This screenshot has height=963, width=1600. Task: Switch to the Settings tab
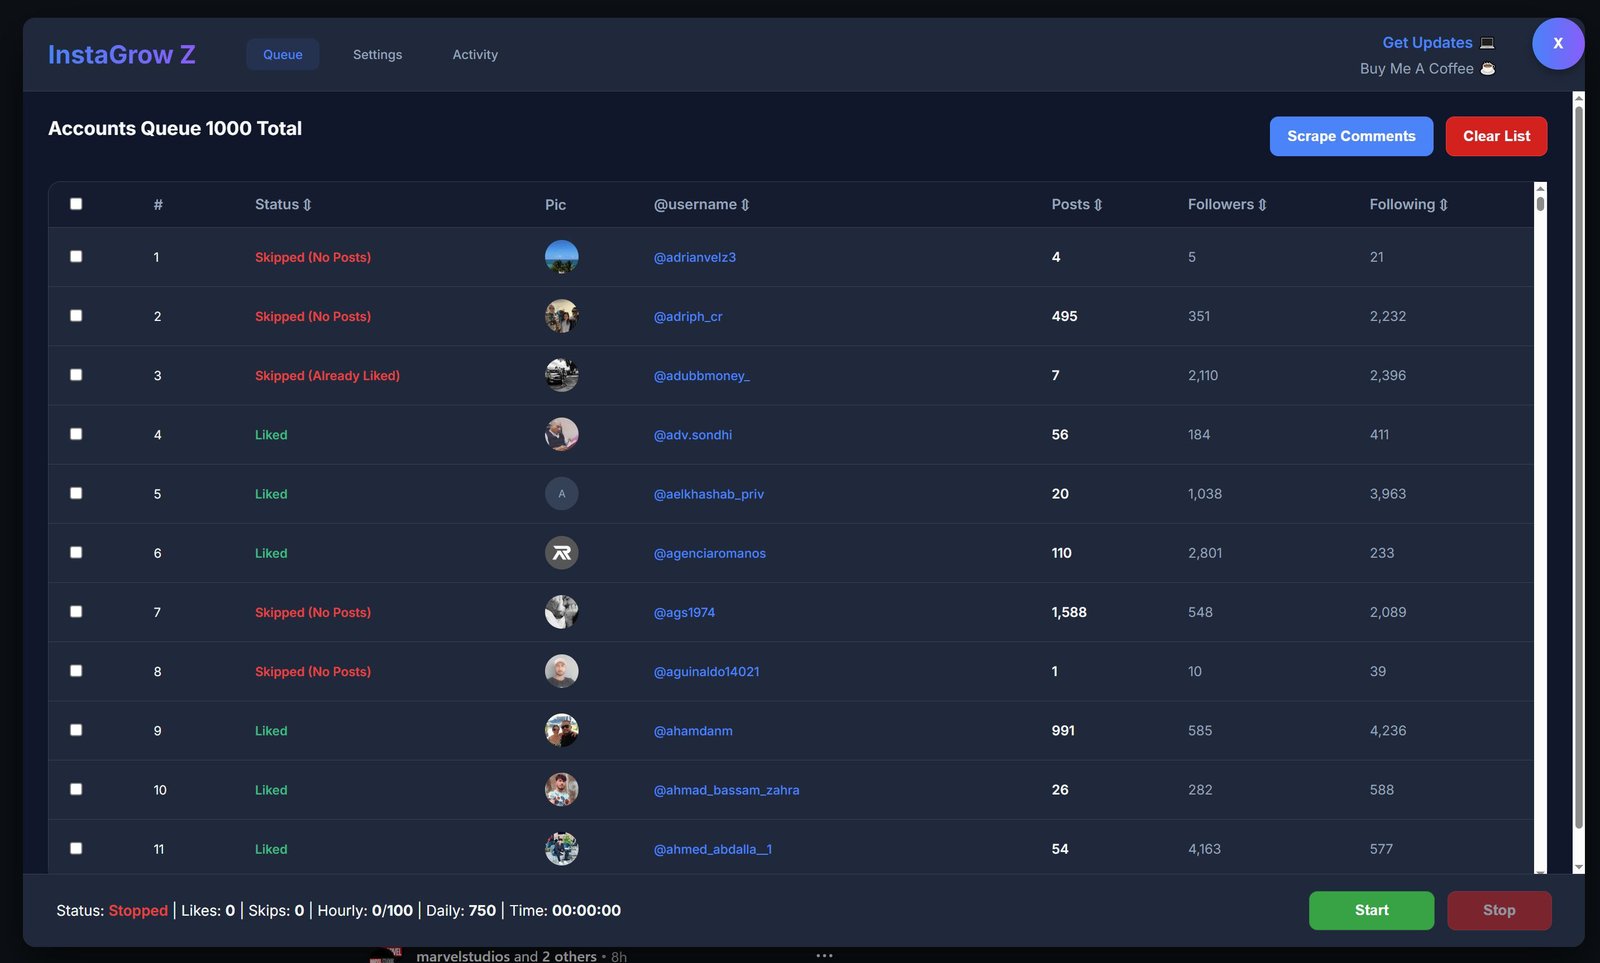(x=377, y=54)
